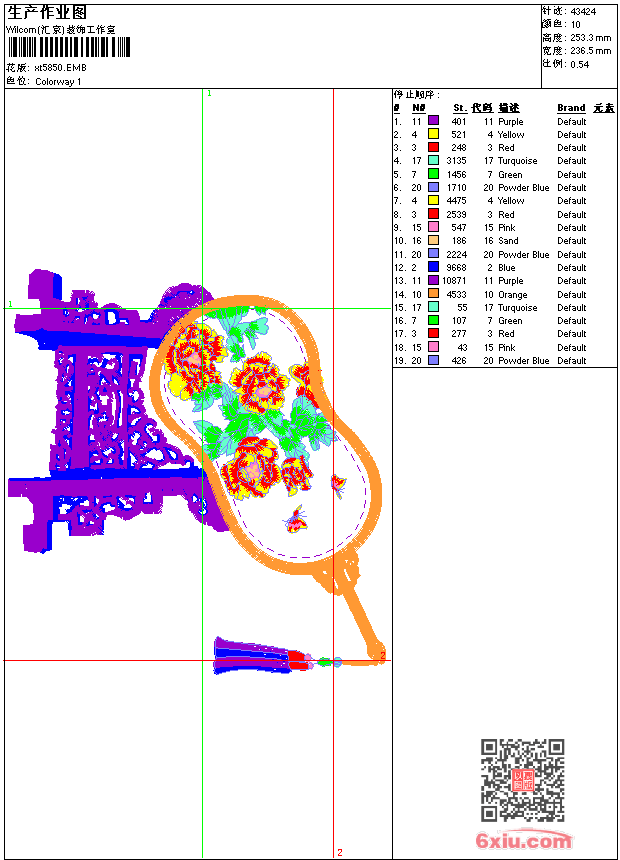Click the Colorway 1 label
Viewport: 620px width, 860px height.
[x=58, y=82]
